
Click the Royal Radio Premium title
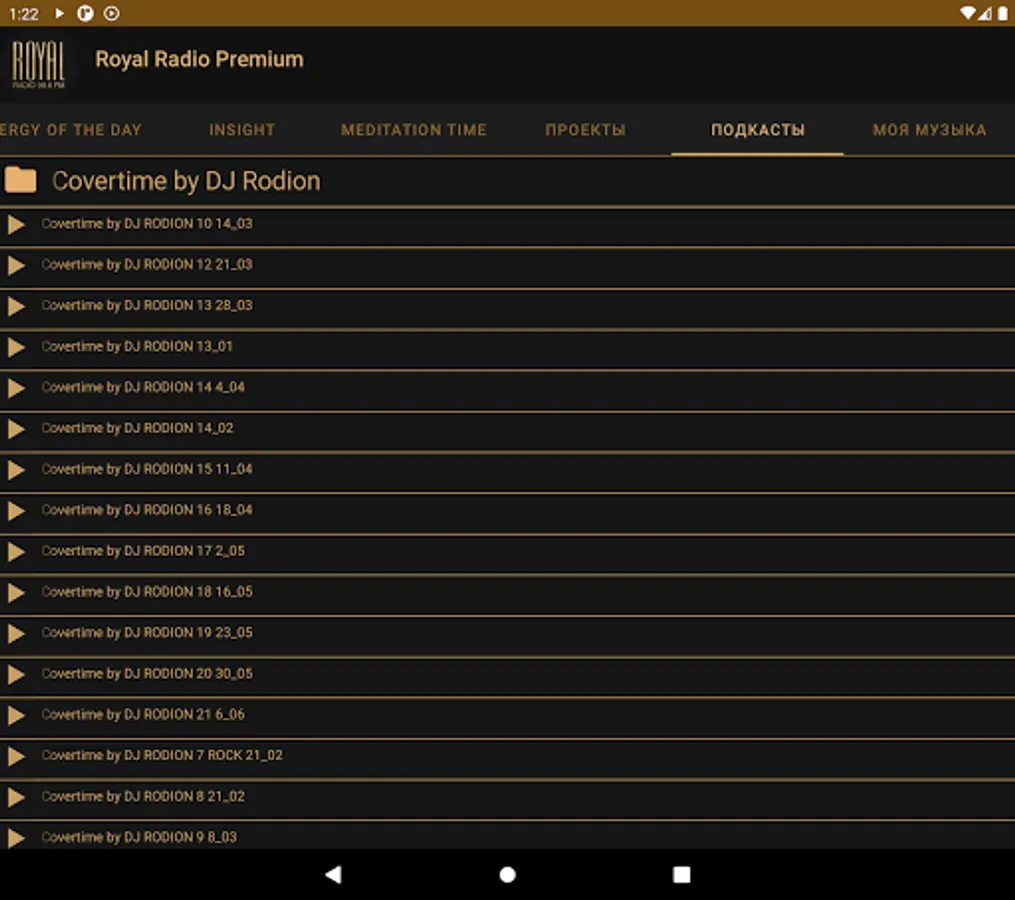coord(199,60)
